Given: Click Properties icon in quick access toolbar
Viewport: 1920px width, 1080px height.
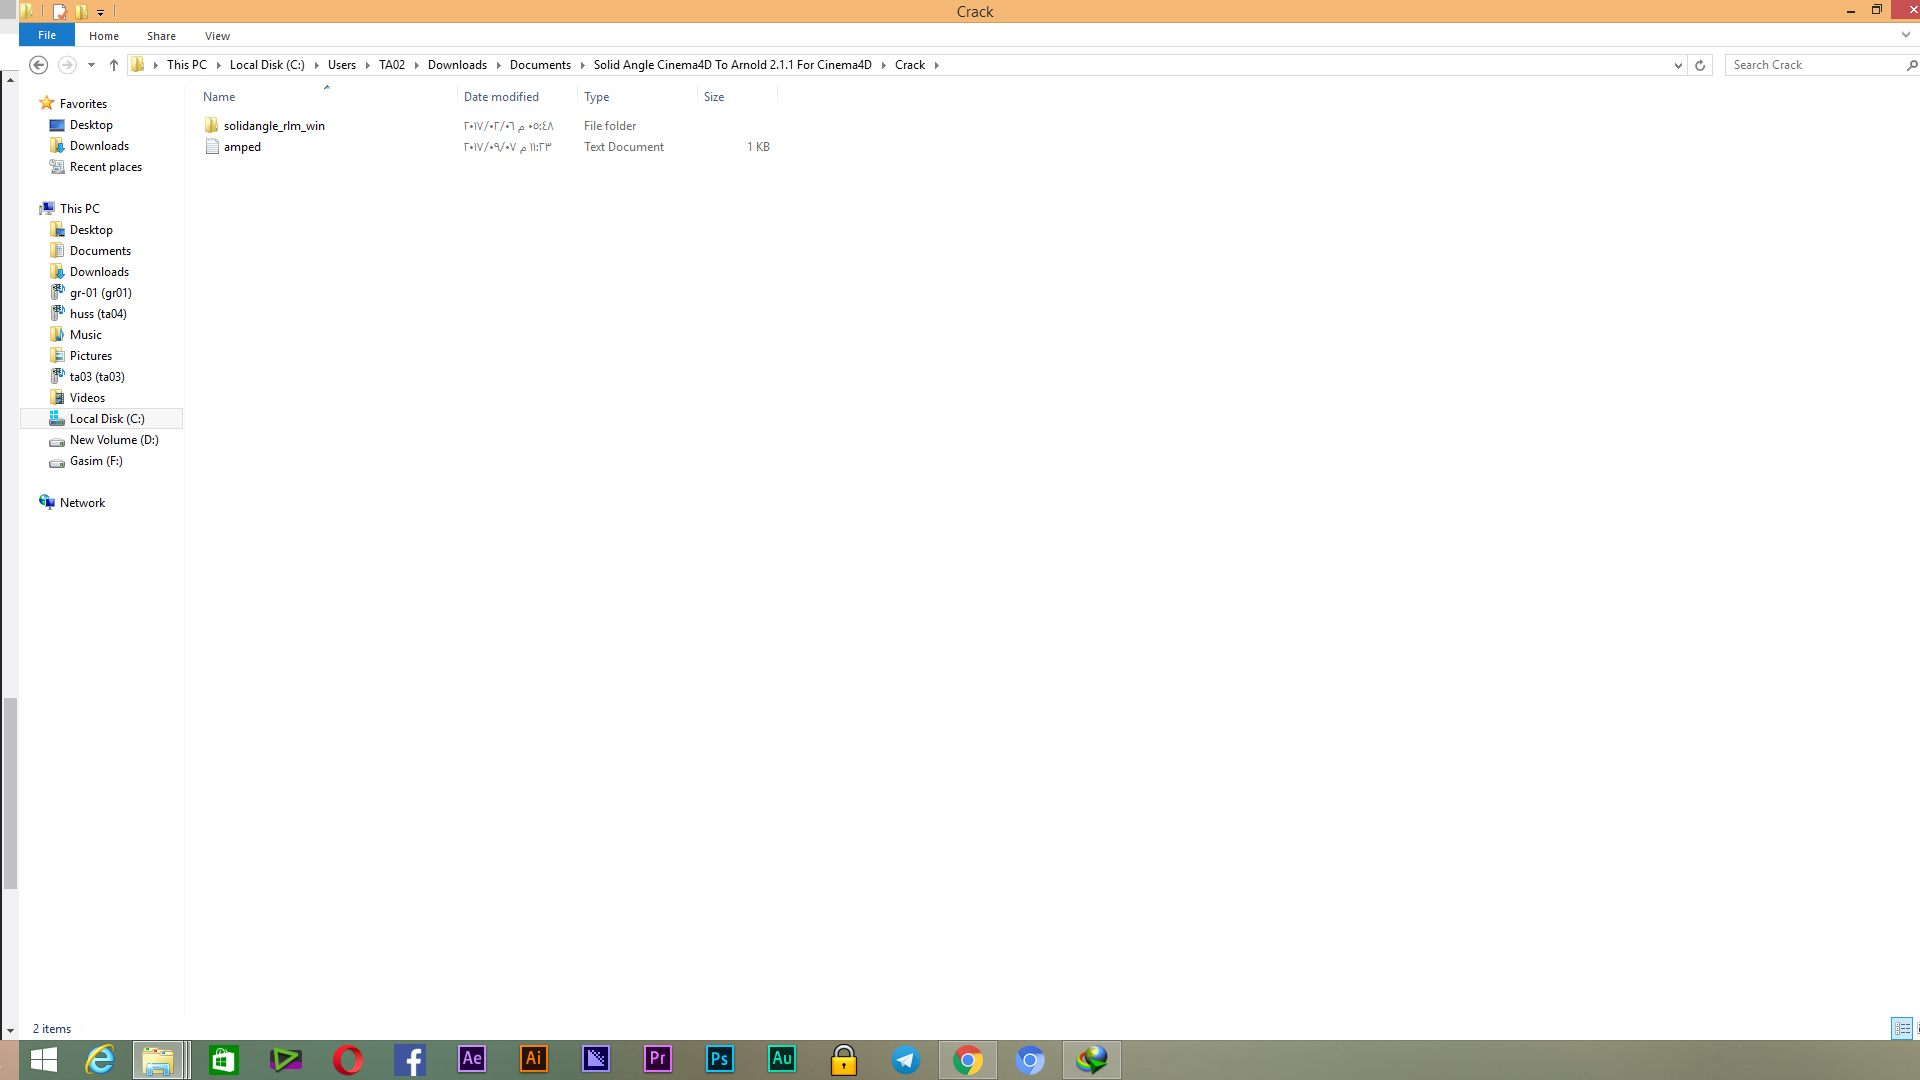Looking at the screenshot, I should click(x=59, y=12).
